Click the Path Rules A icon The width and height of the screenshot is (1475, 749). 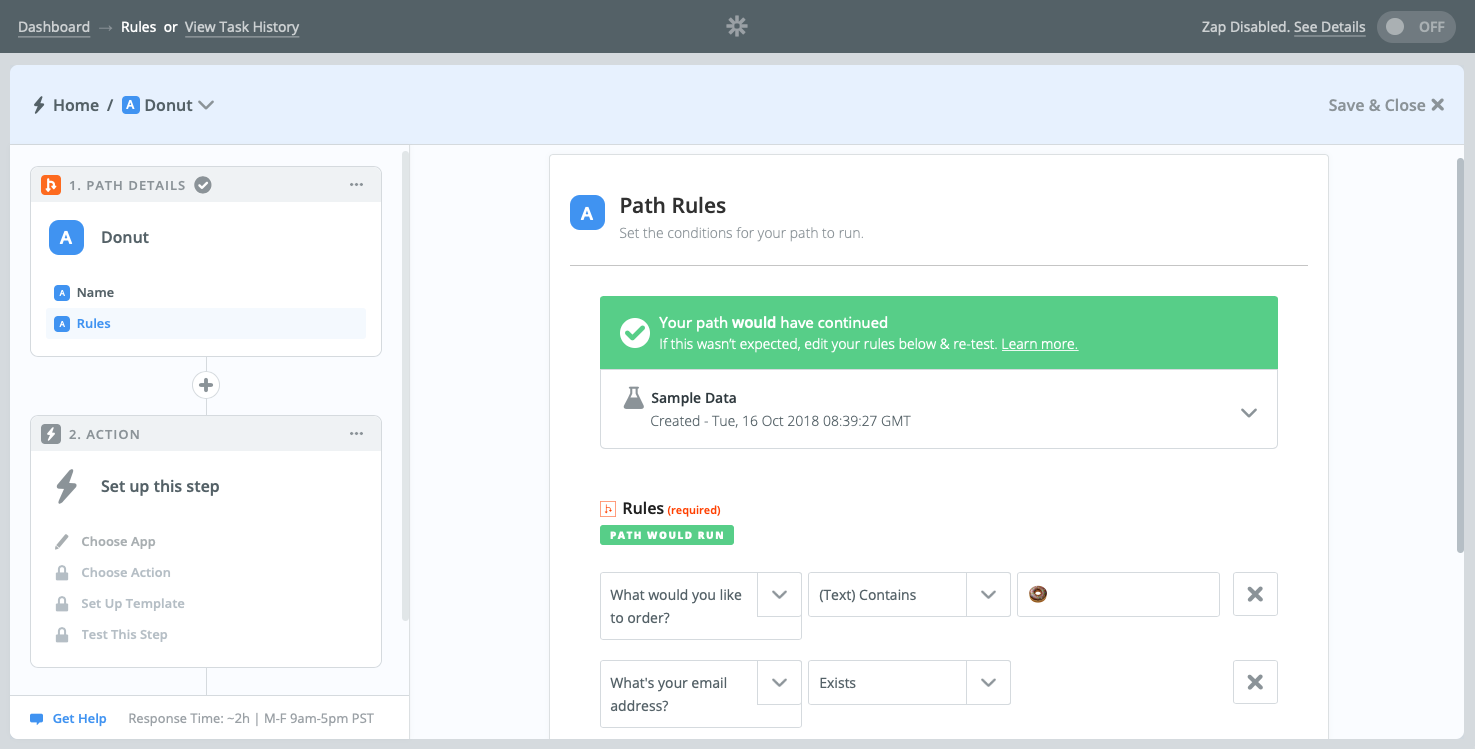point(587,213)
